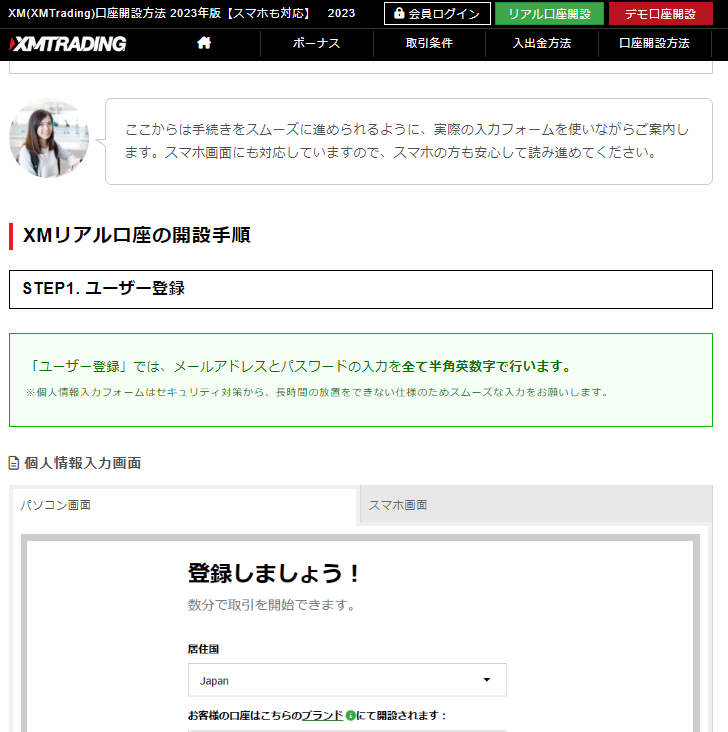Open the 会員ログイン button
Screen dimensions: 728x732
click(x=437, y=14)
